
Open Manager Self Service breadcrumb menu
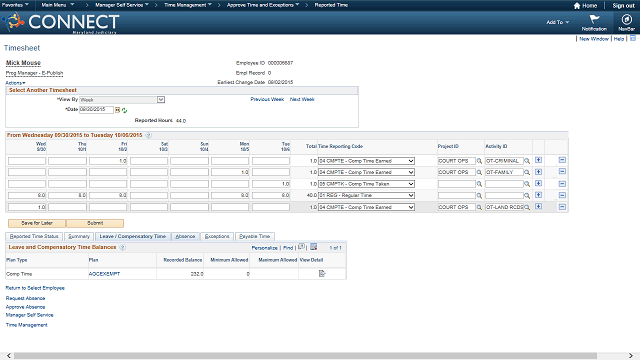pyautogui.click(x=122, y=5)
